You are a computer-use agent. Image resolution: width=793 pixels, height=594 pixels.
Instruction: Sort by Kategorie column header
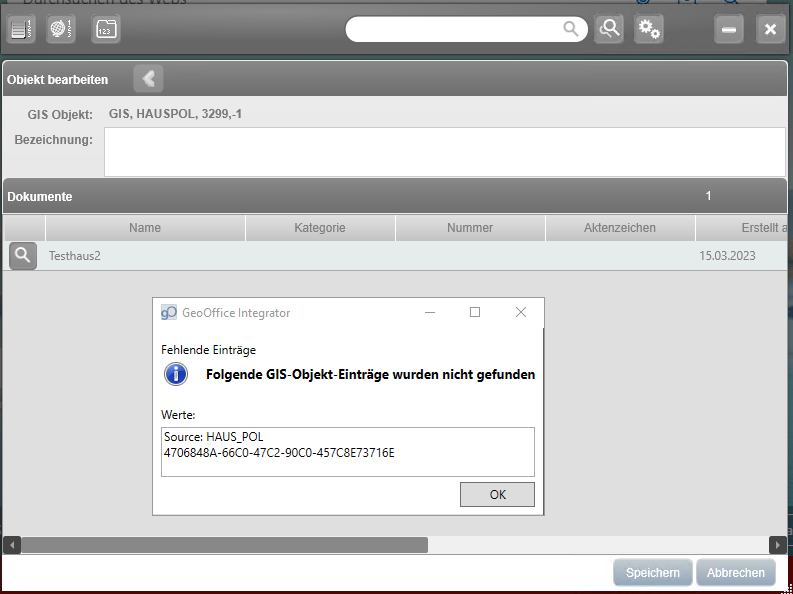click(320, 228)
